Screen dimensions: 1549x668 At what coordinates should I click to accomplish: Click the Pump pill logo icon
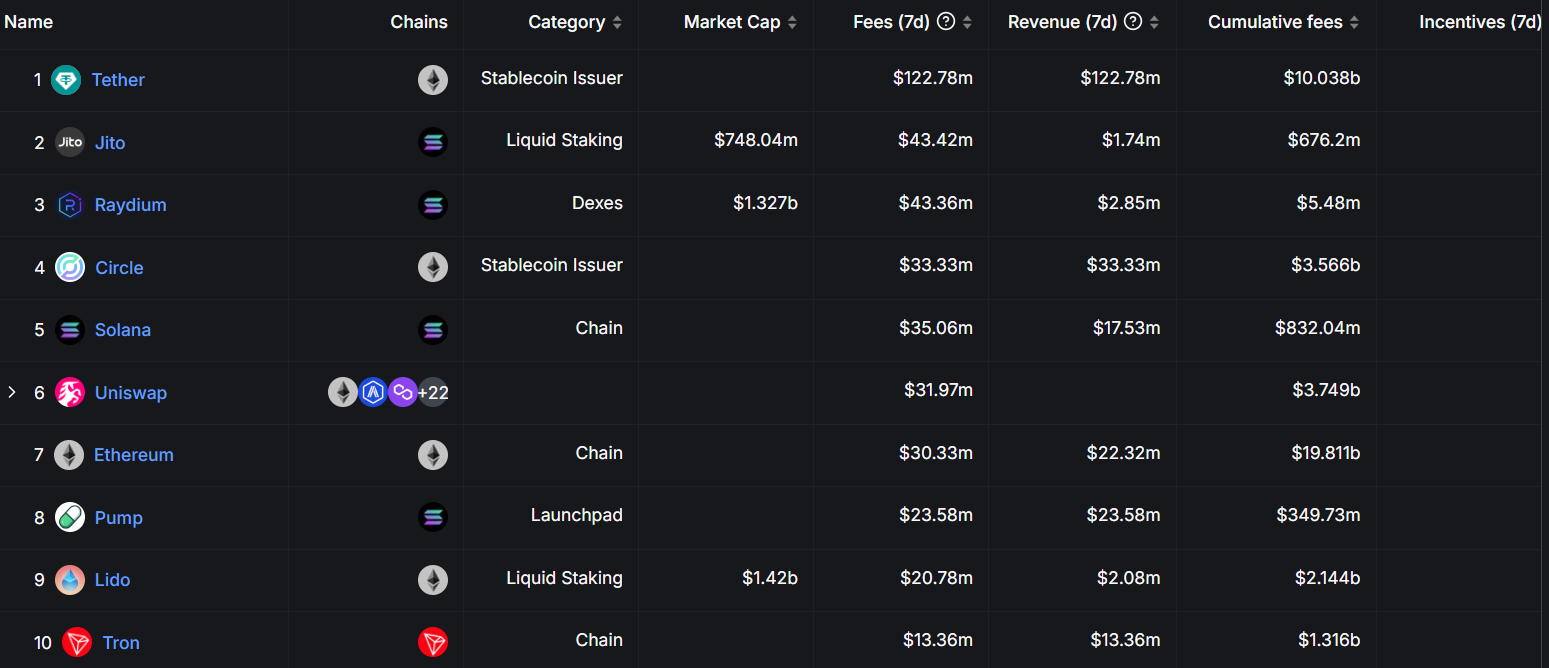[70, 518]
